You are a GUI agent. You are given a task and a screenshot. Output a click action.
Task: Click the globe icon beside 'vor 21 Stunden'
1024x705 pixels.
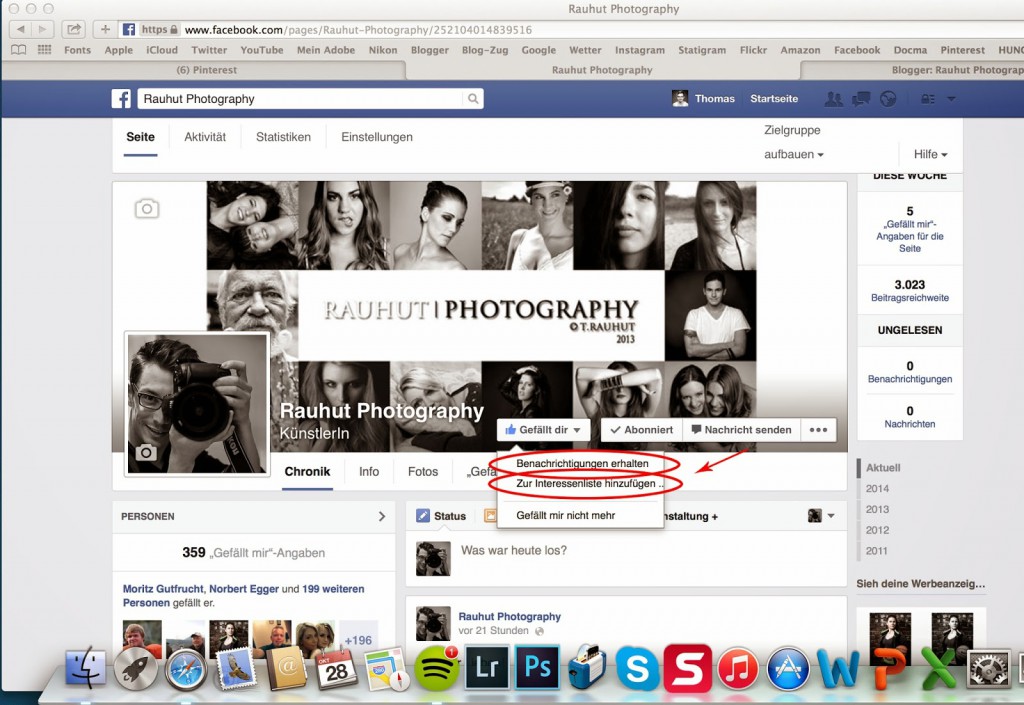539,631
